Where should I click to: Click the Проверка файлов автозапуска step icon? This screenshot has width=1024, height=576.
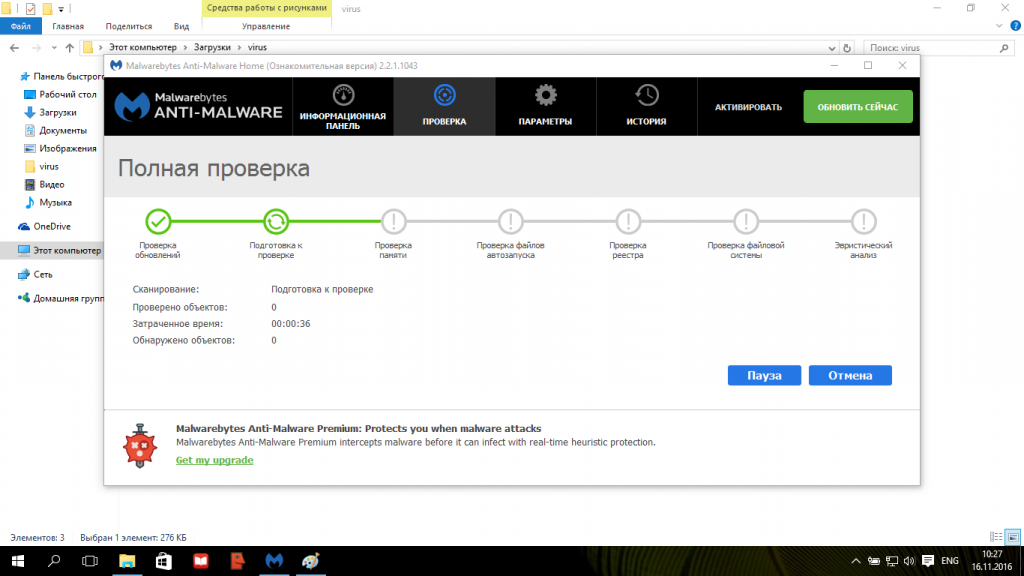pyautogui.click(x=511, y=221)
